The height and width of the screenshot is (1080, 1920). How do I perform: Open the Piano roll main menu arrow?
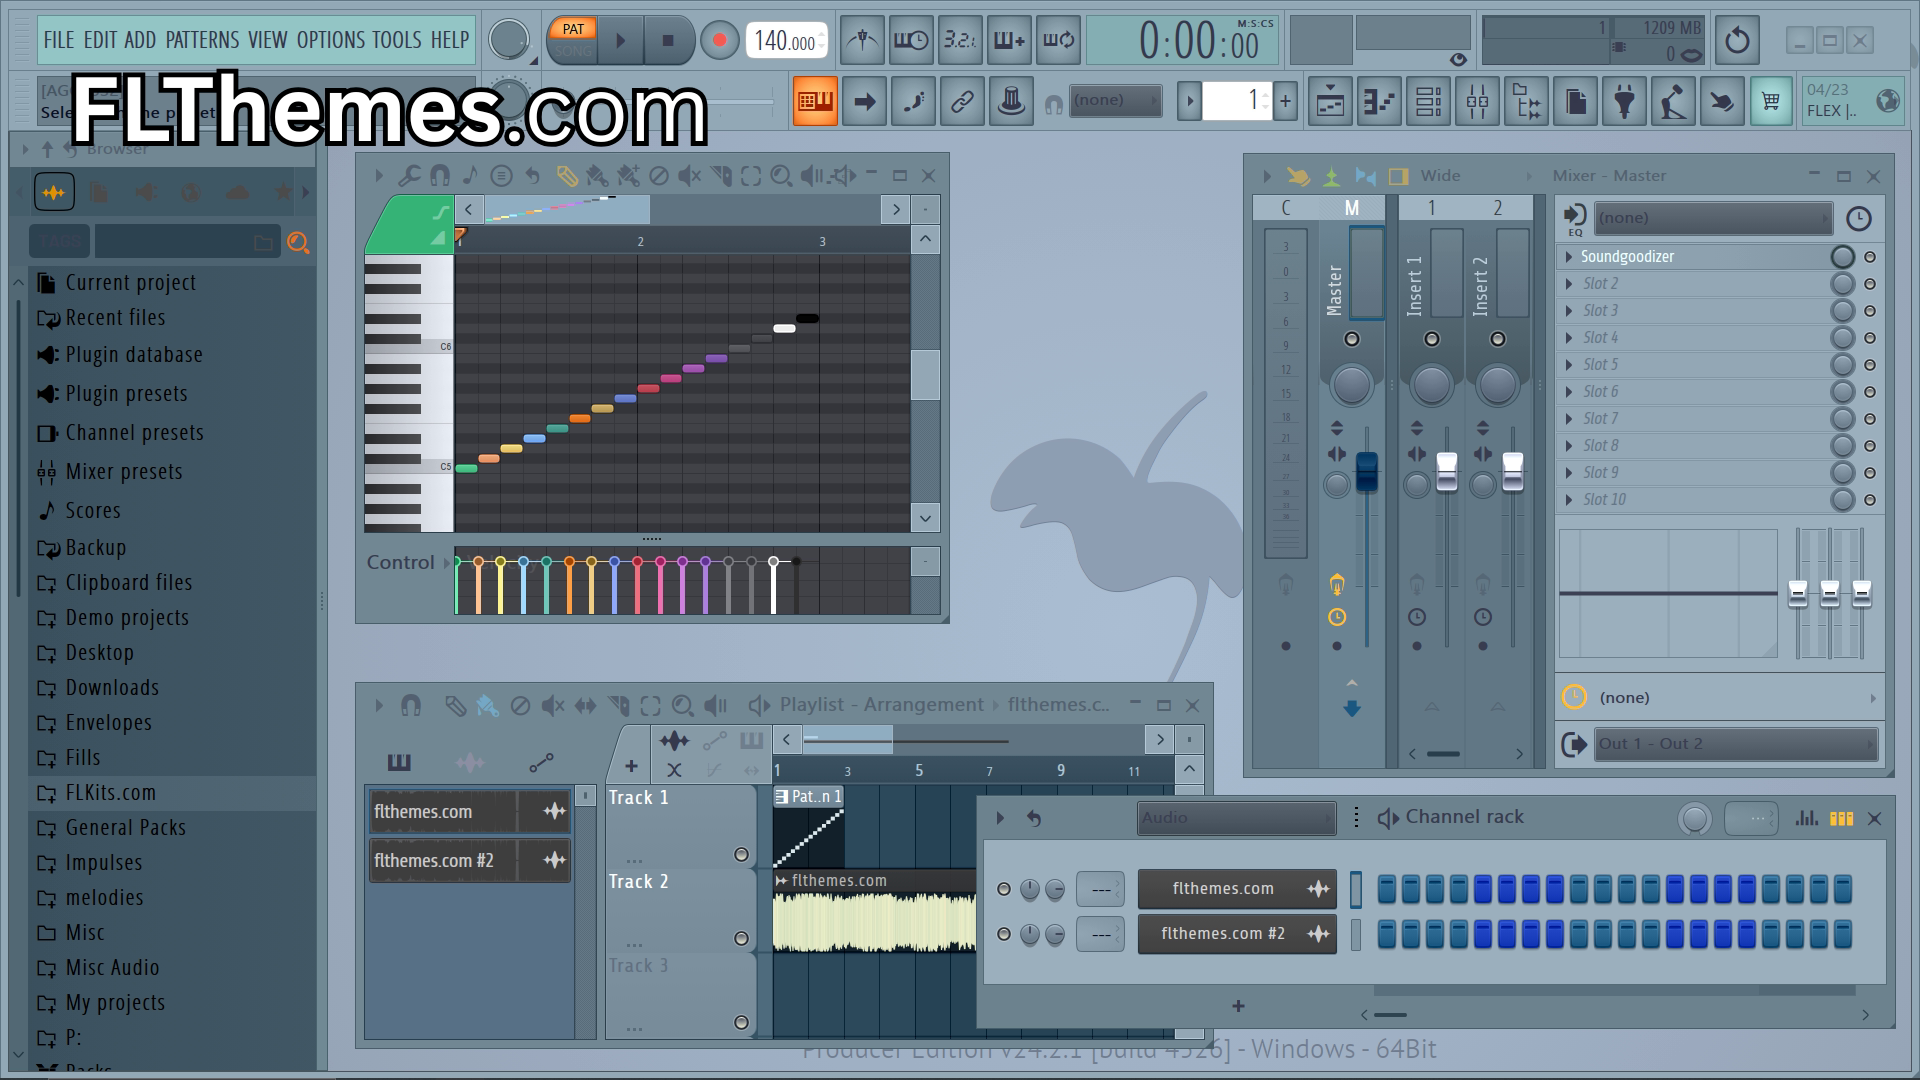click(379, 176)
